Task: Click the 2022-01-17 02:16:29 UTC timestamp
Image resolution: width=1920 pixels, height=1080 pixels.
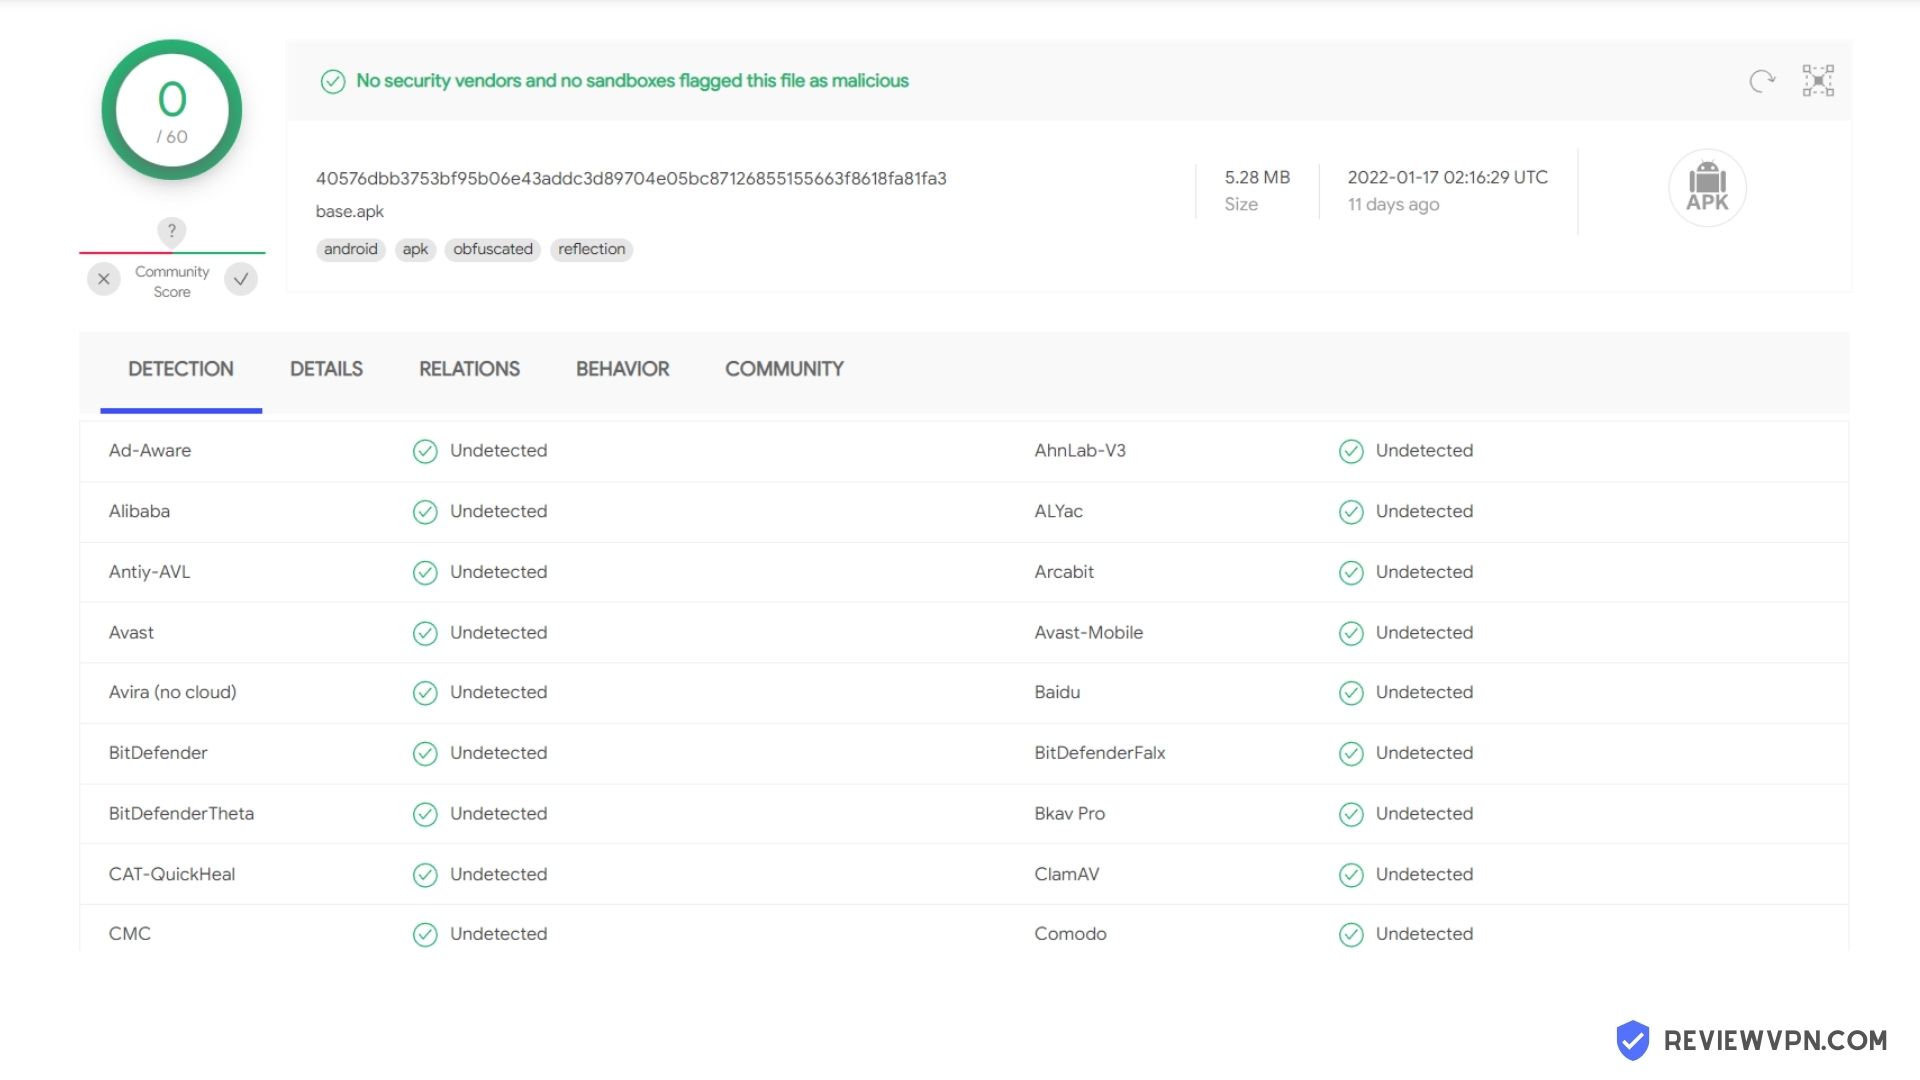Action: (x=1447, y=177)
